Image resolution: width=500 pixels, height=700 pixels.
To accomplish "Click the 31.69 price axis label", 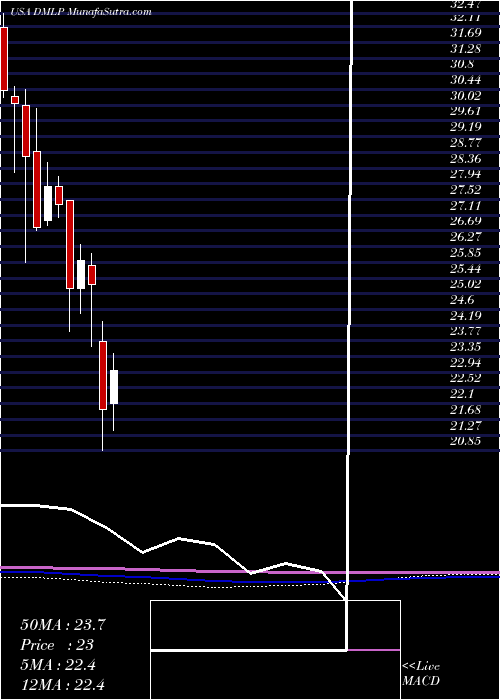I will tap(465, 33).
